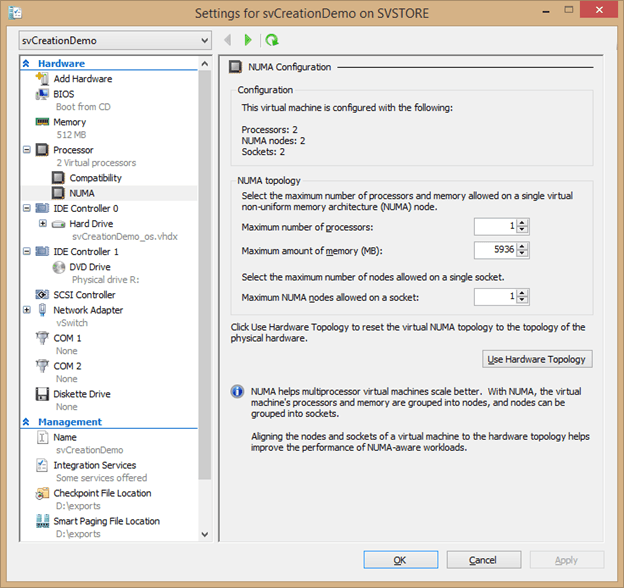This screenshot has width=624, height=588.
Task: Click the 'Physical drive R:' text
Action: coord(105,280)
